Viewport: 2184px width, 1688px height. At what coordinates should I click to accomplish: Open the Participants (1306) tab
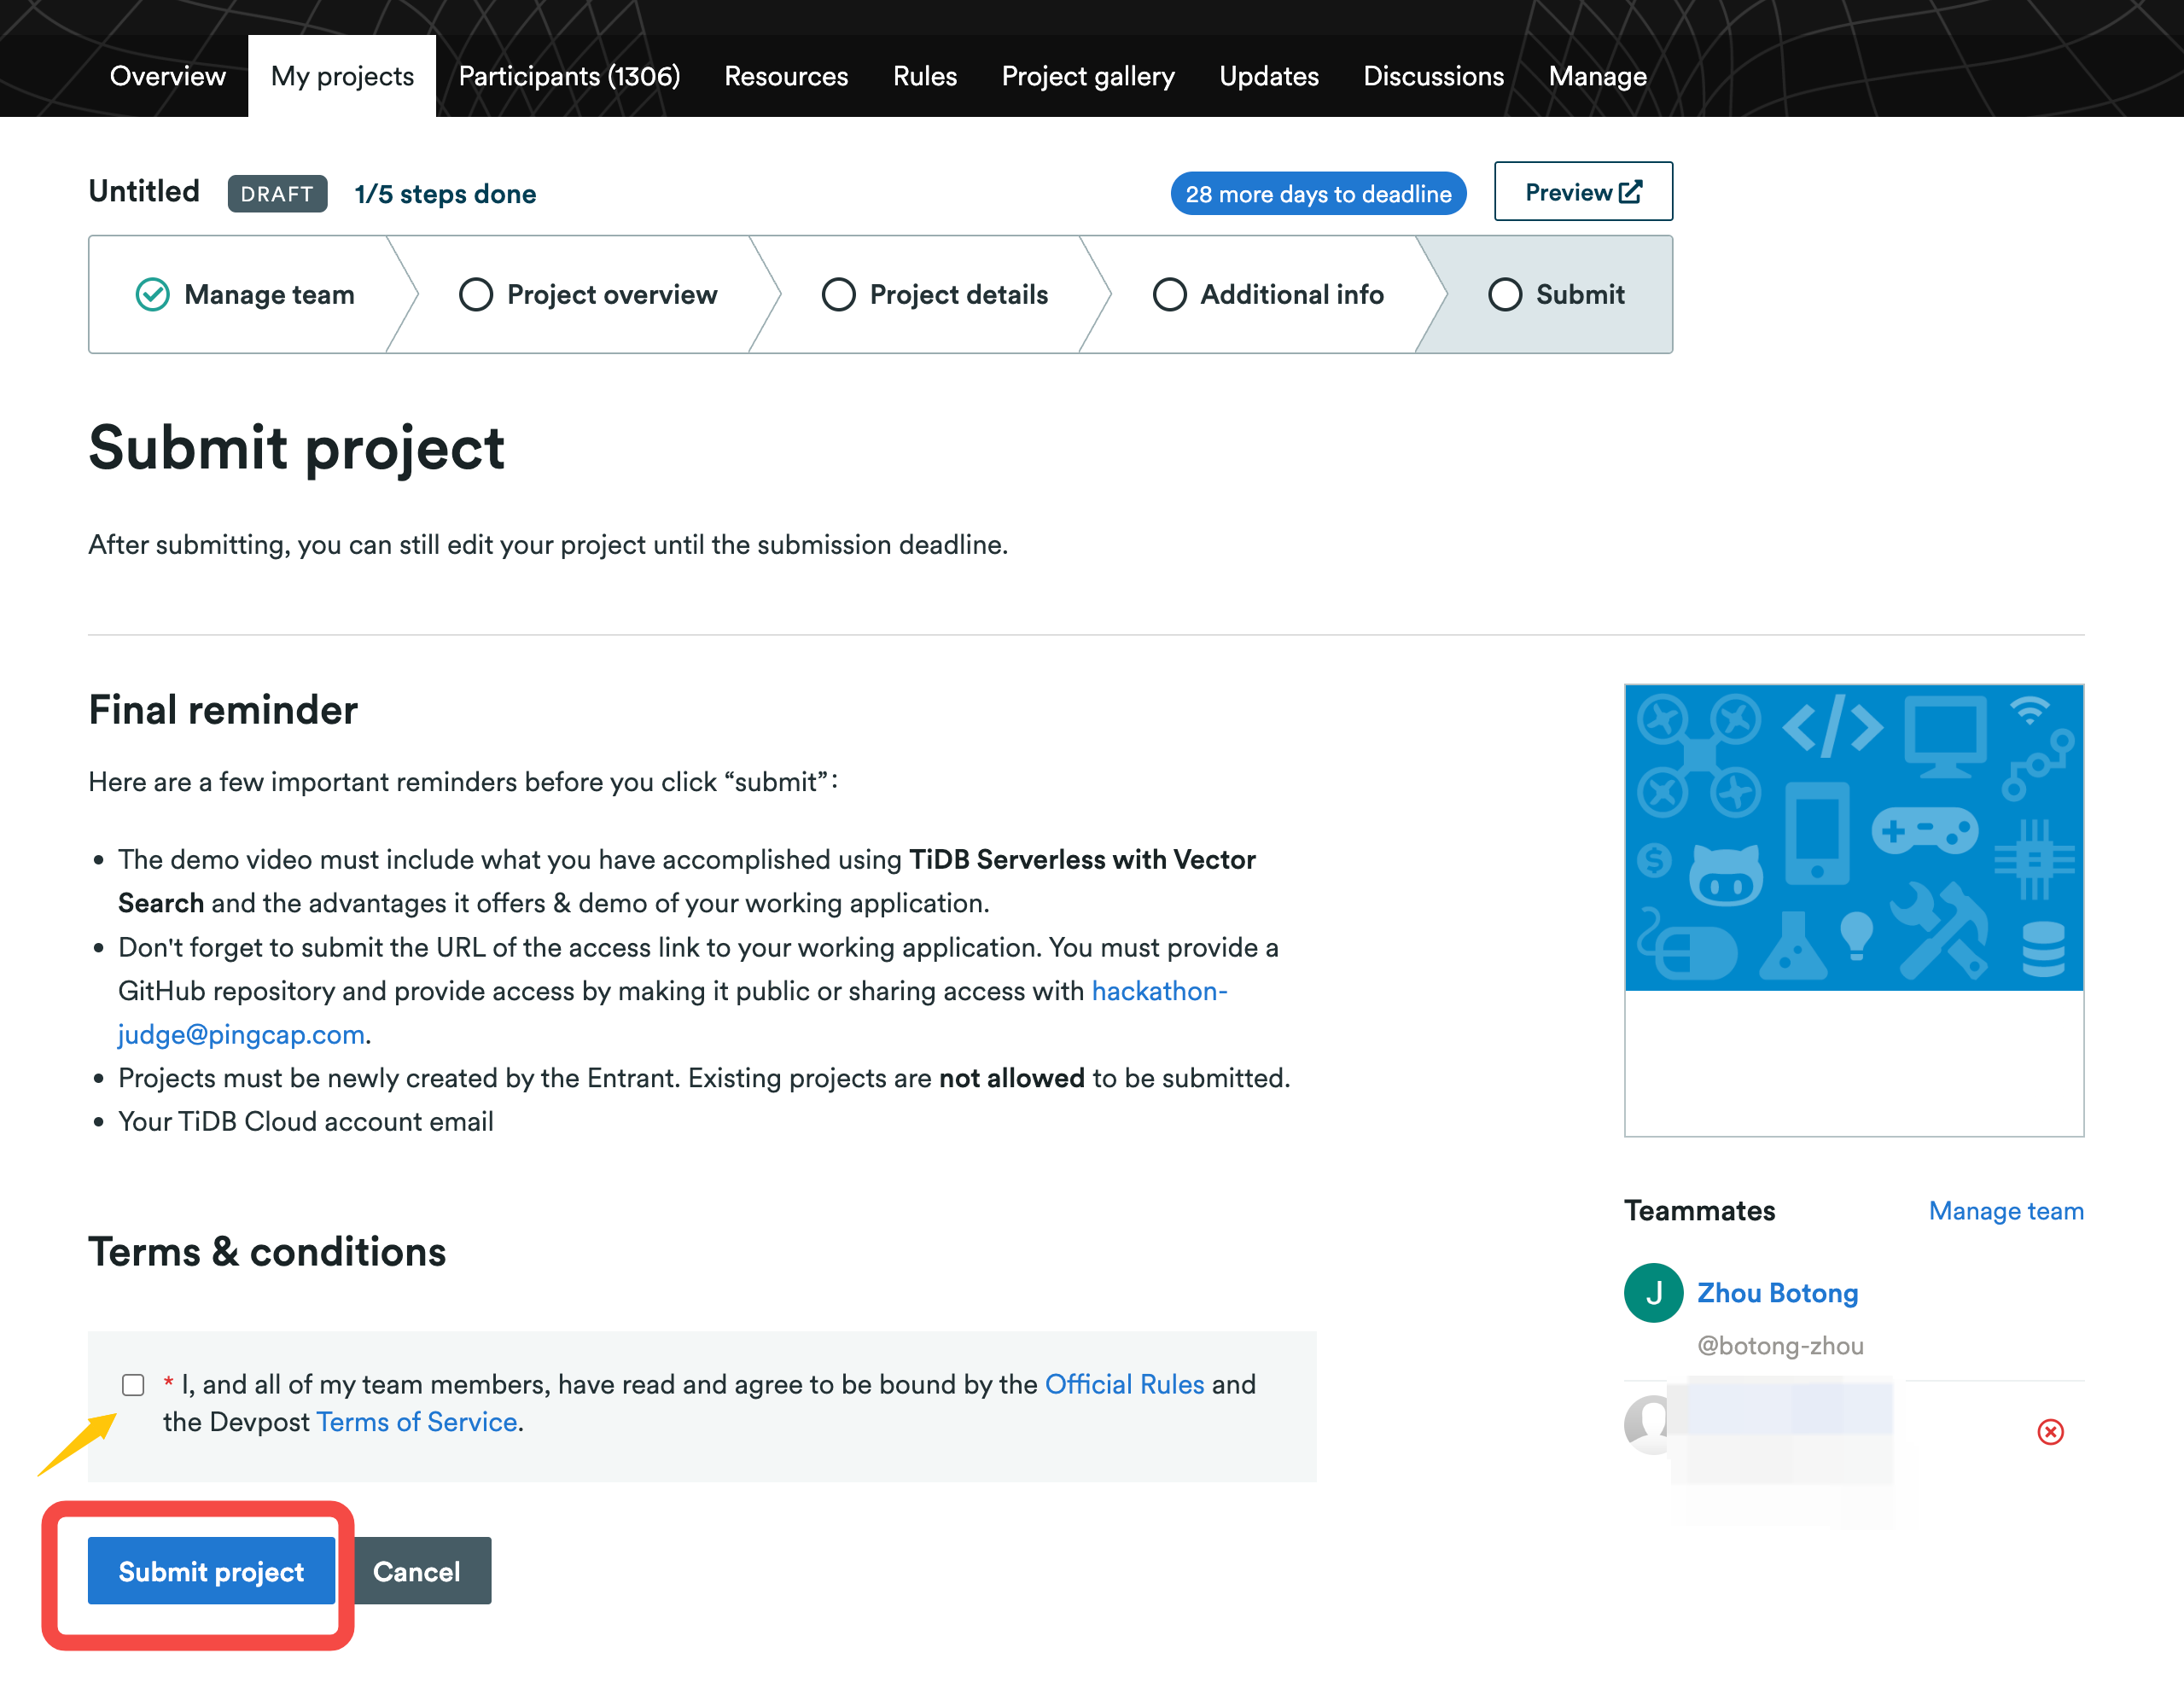(569, 76)
